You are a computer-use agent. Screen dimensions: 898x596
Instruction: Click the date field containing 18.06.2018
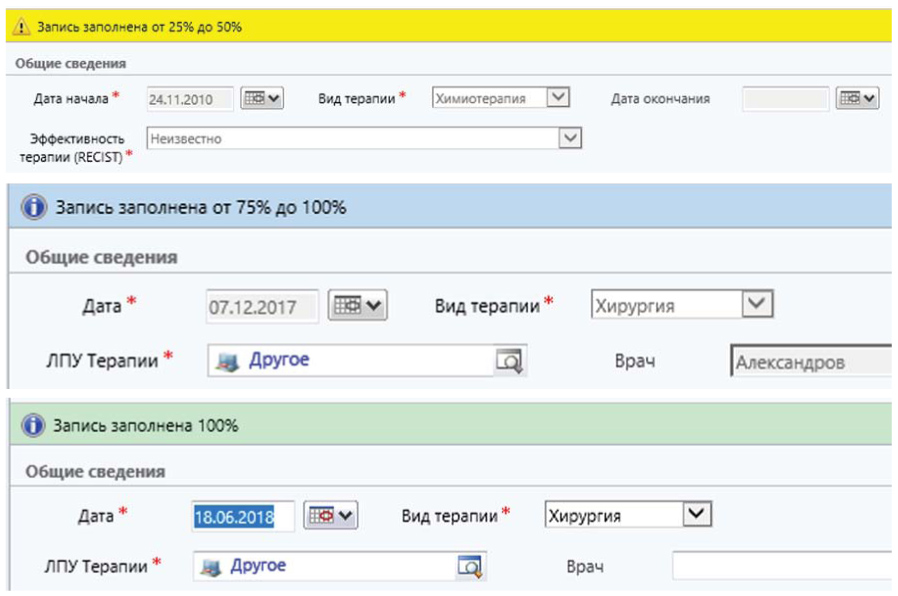[x=243, y=516]
